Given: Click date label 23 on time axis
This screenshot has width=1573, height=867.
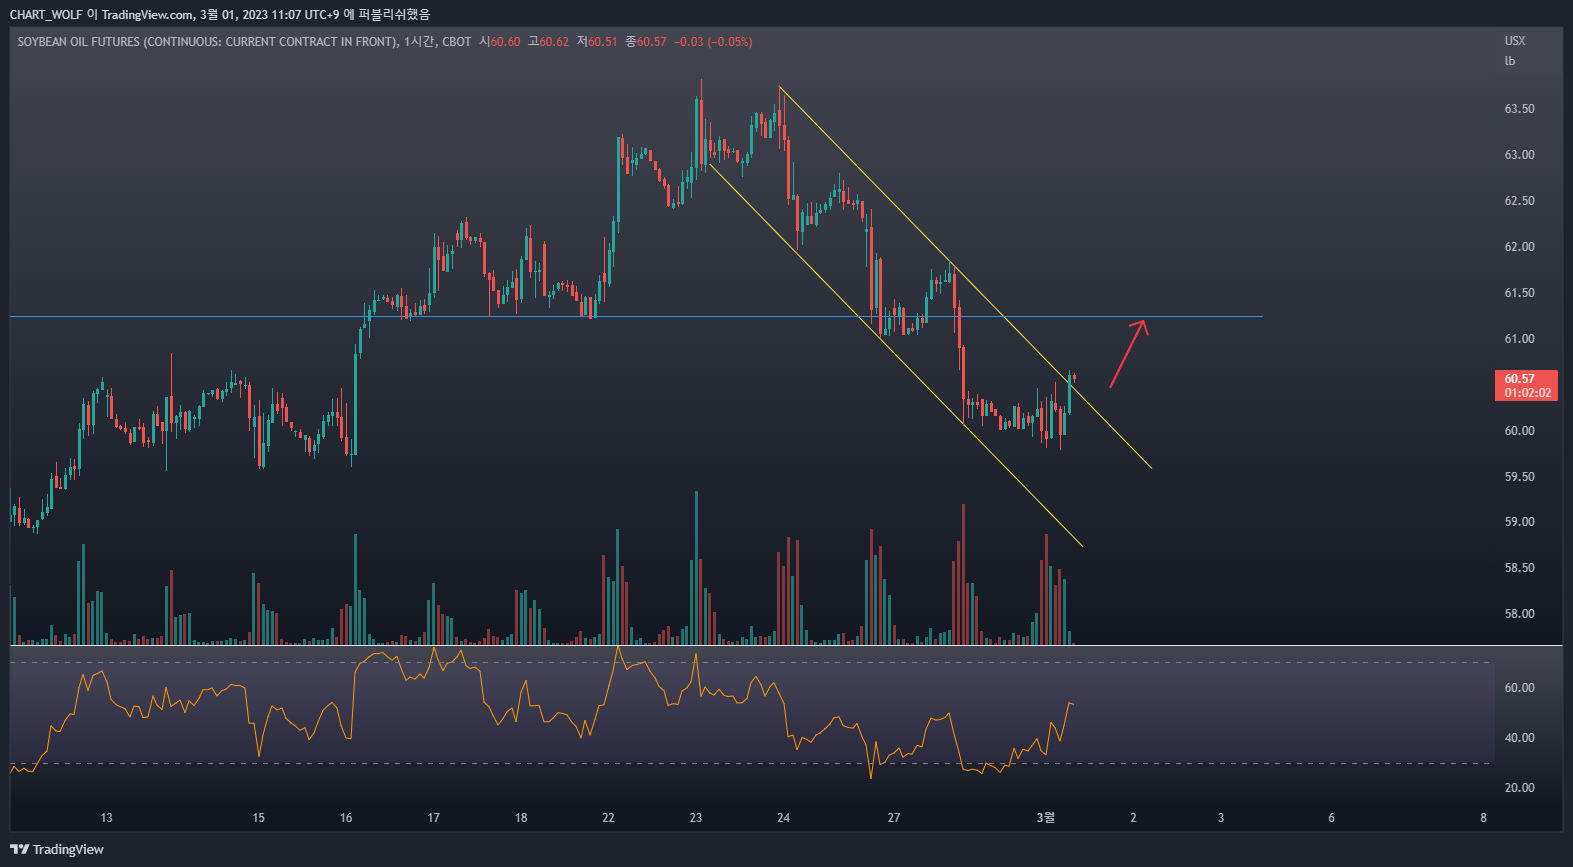Looking at the screenshot, I should point(696,818).
